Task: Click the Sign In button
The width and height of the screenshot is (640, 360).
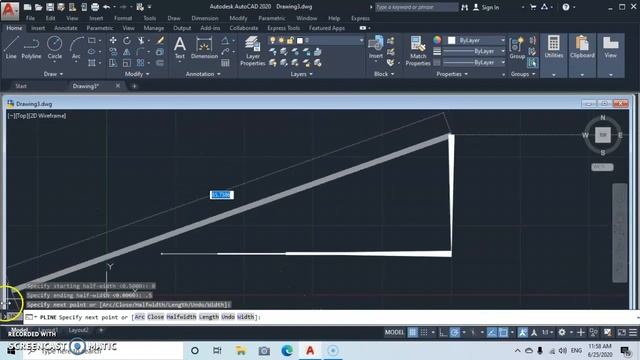Action: pos(486,7)
